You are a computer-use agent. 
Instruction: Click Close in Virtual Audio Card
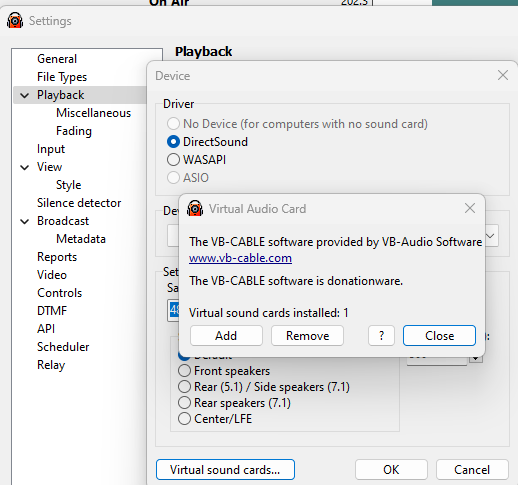tap(439, 336)
